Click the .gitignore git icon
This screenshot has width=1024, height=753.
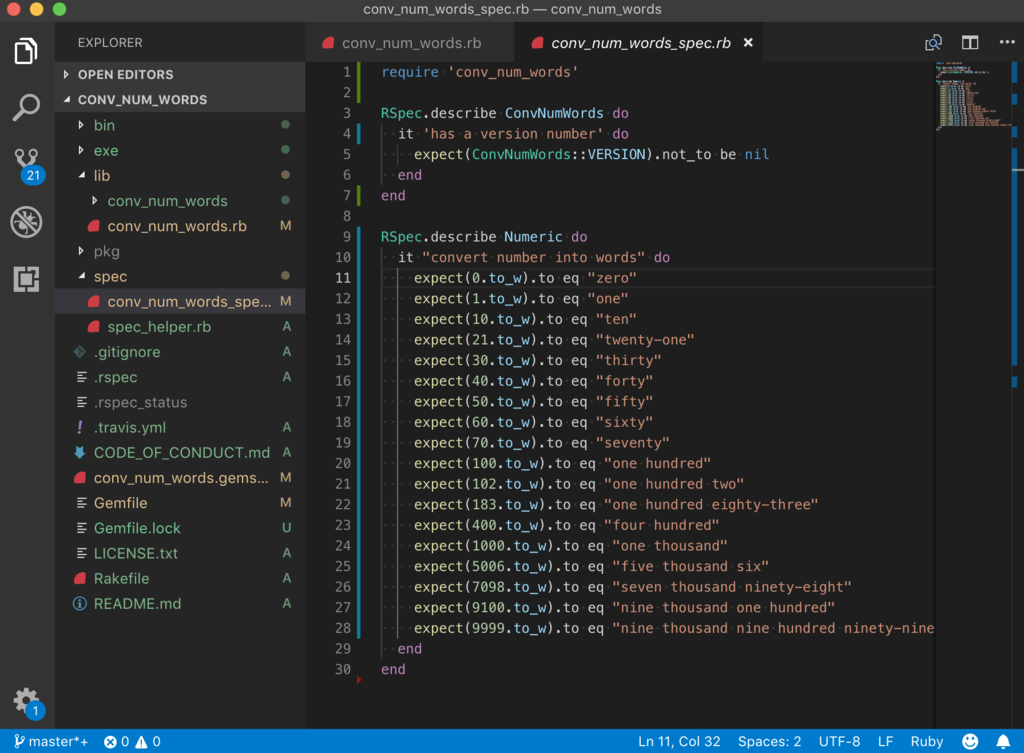click(80, 352)
